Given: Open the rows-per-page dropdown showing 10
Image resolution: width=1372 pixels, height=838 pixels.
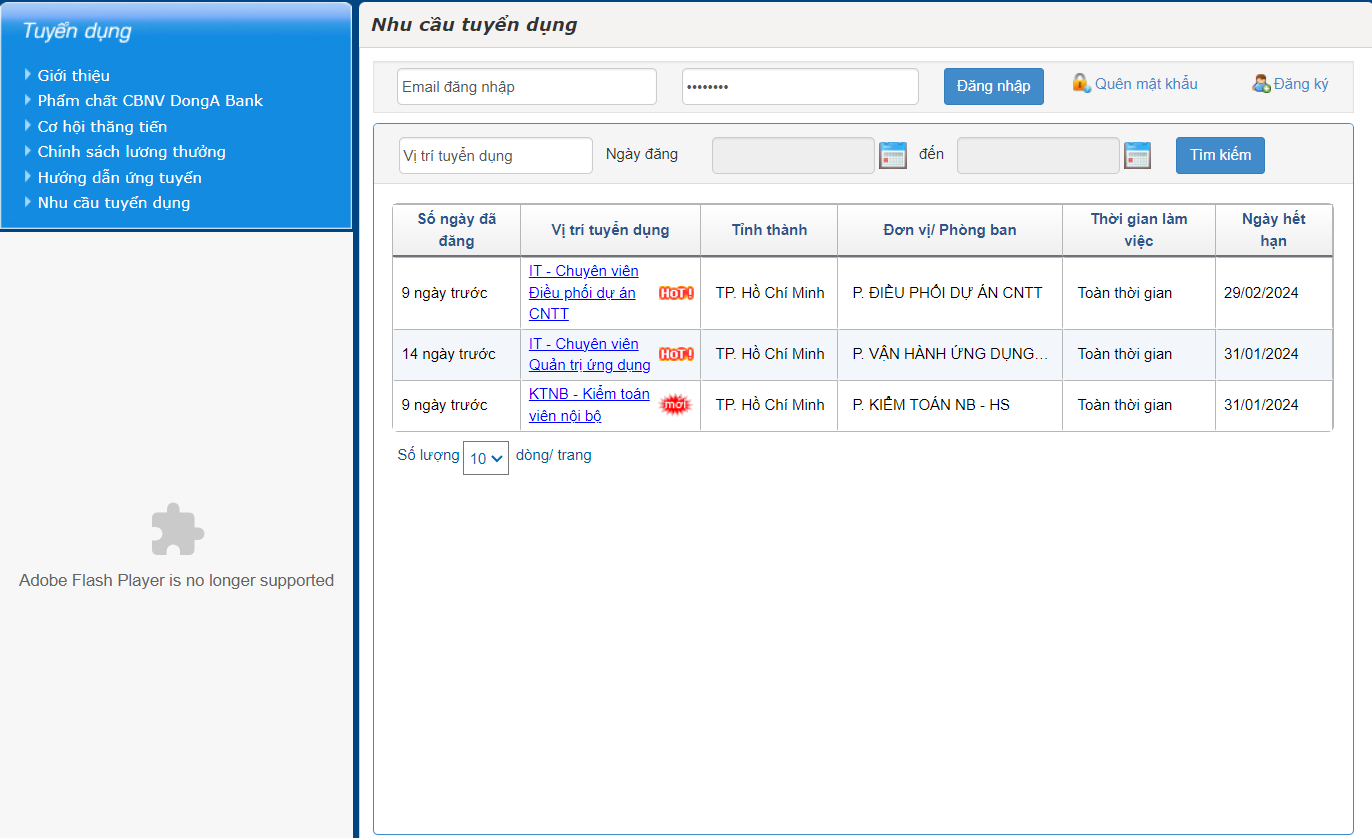Looking at the screenshot, I should pyautogui.click(x=486, y=458).
